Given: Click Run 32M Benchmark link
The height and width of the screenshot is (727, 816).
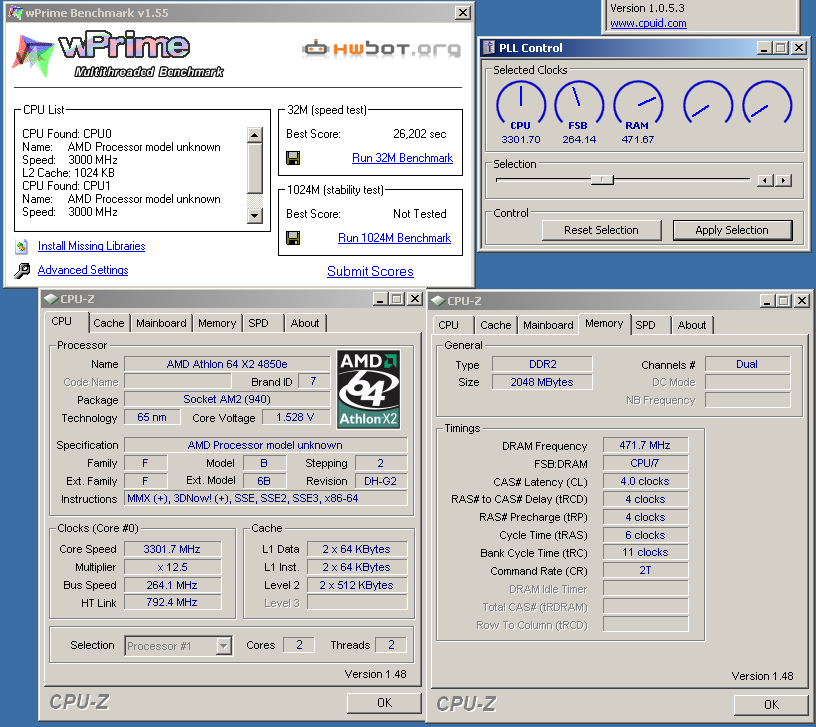Looking at the screenshot, I should pos(402,158).
